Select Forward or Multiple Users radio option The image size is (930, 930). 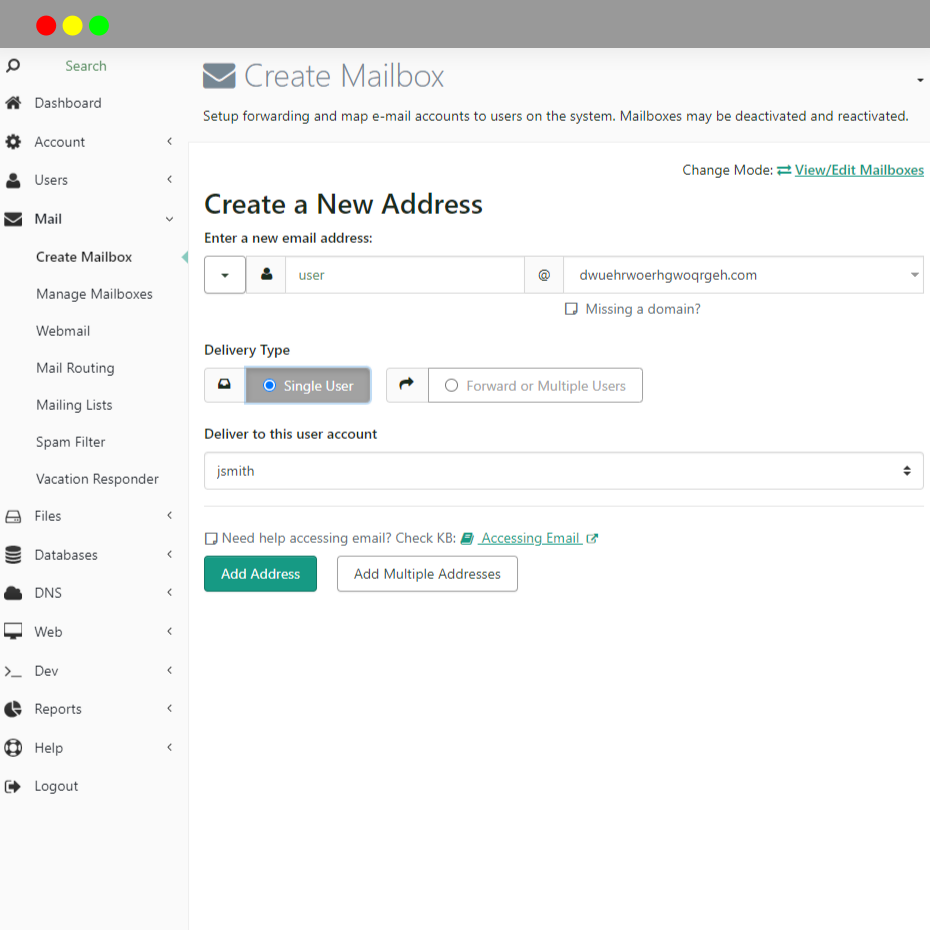tap(451, 386)
